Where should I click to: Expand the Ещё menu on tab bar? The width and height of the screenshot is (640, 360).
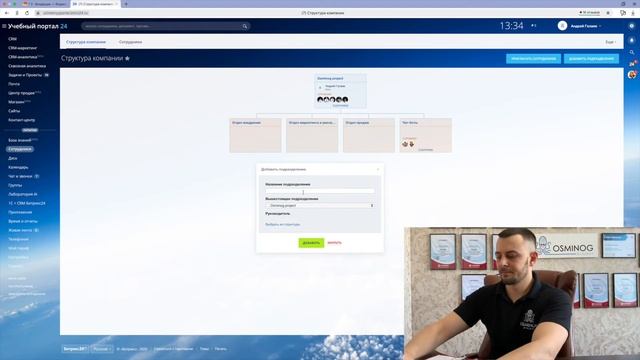611,42
